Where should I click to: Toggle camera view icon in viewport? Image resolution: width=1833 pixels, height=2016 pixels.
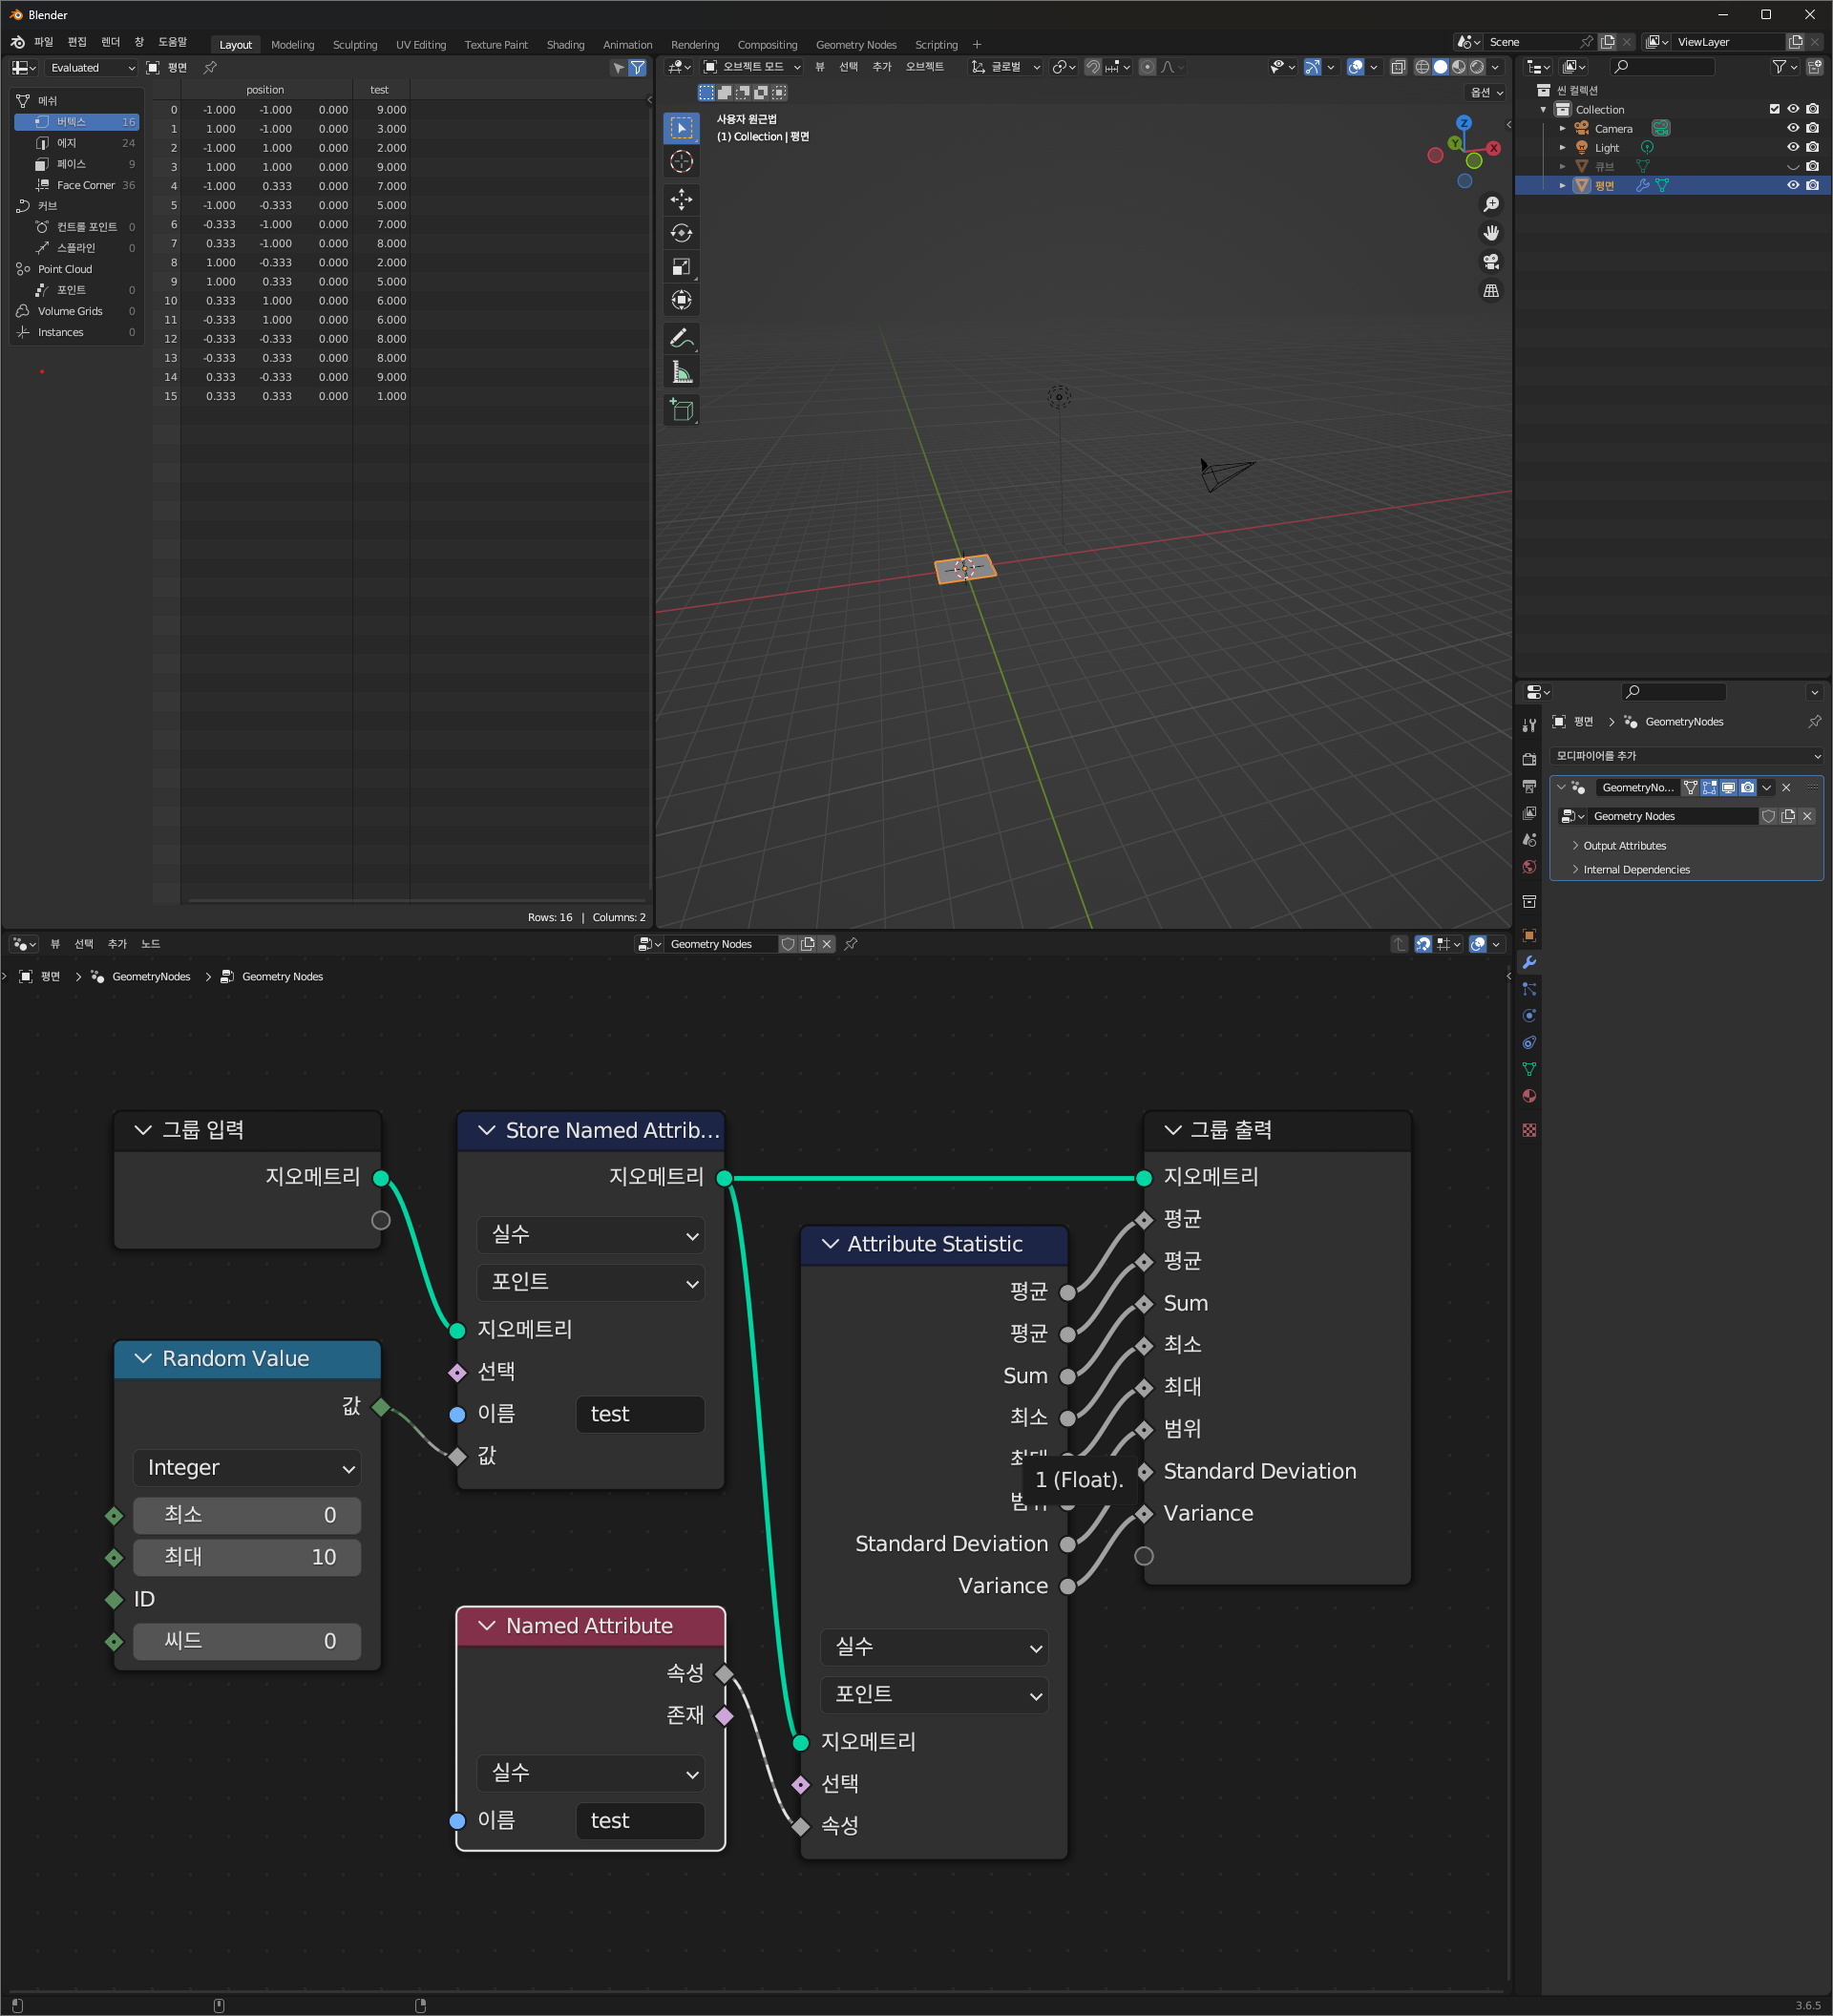point(1491,262)
